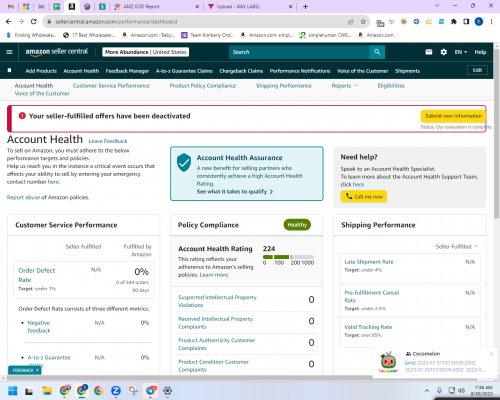Expand the Reports dropdown menu
The height and width of the screenshot is (400, 500).
click(344, 86)
